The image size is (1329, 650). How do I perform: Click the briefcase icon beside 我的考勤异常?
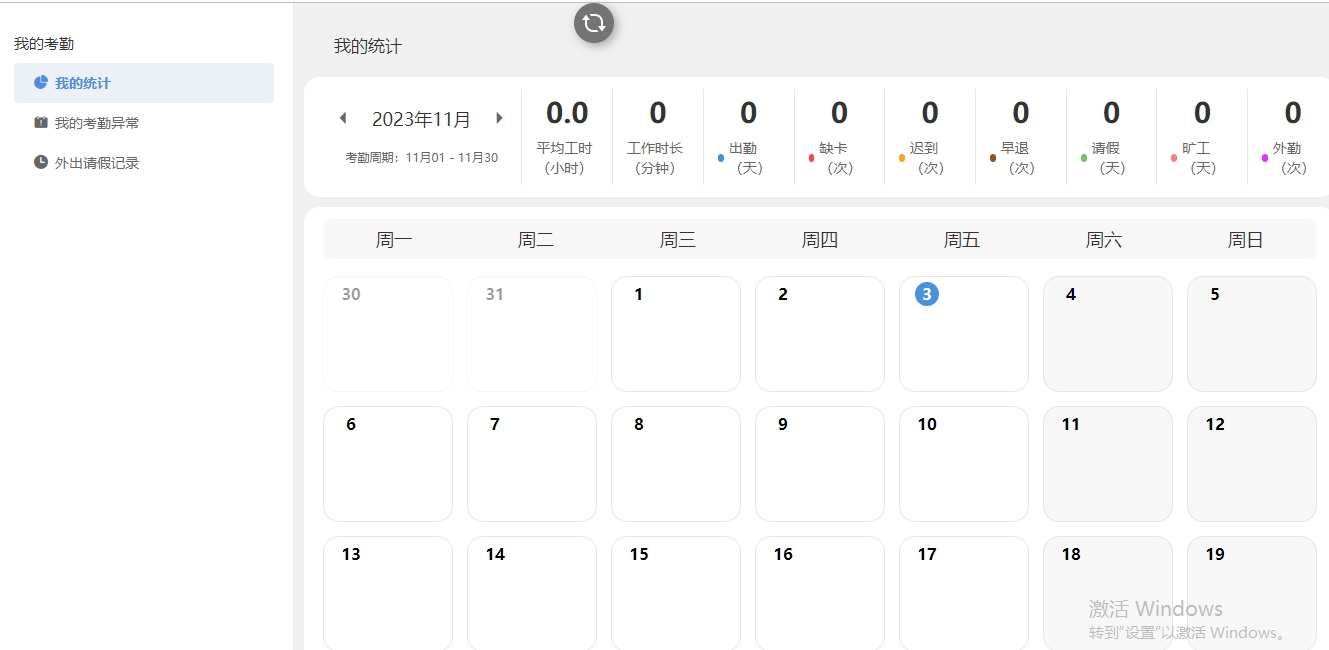(x=41, y=122)
